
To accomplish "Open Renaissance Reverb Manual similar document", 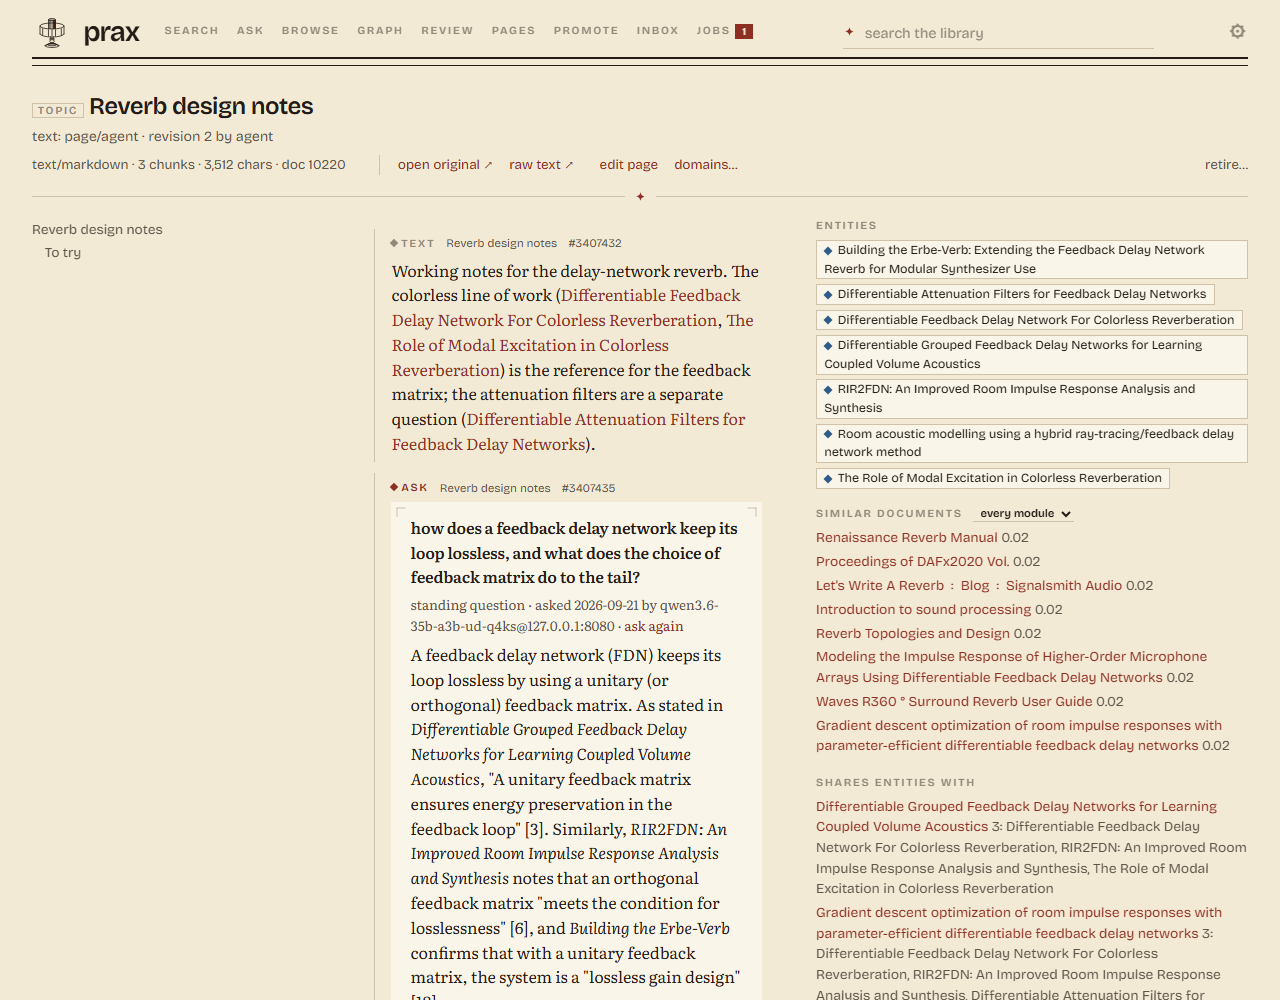I will pos(907,538).
